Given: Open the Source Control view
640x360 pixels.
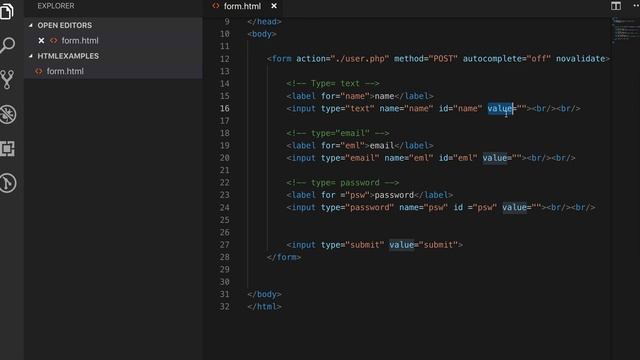Looking at the screenshot, I should [7, 80].
